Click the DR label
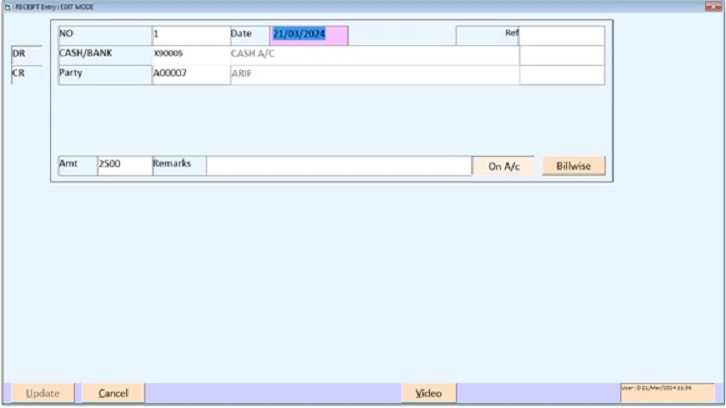 (x=26, y=55)
